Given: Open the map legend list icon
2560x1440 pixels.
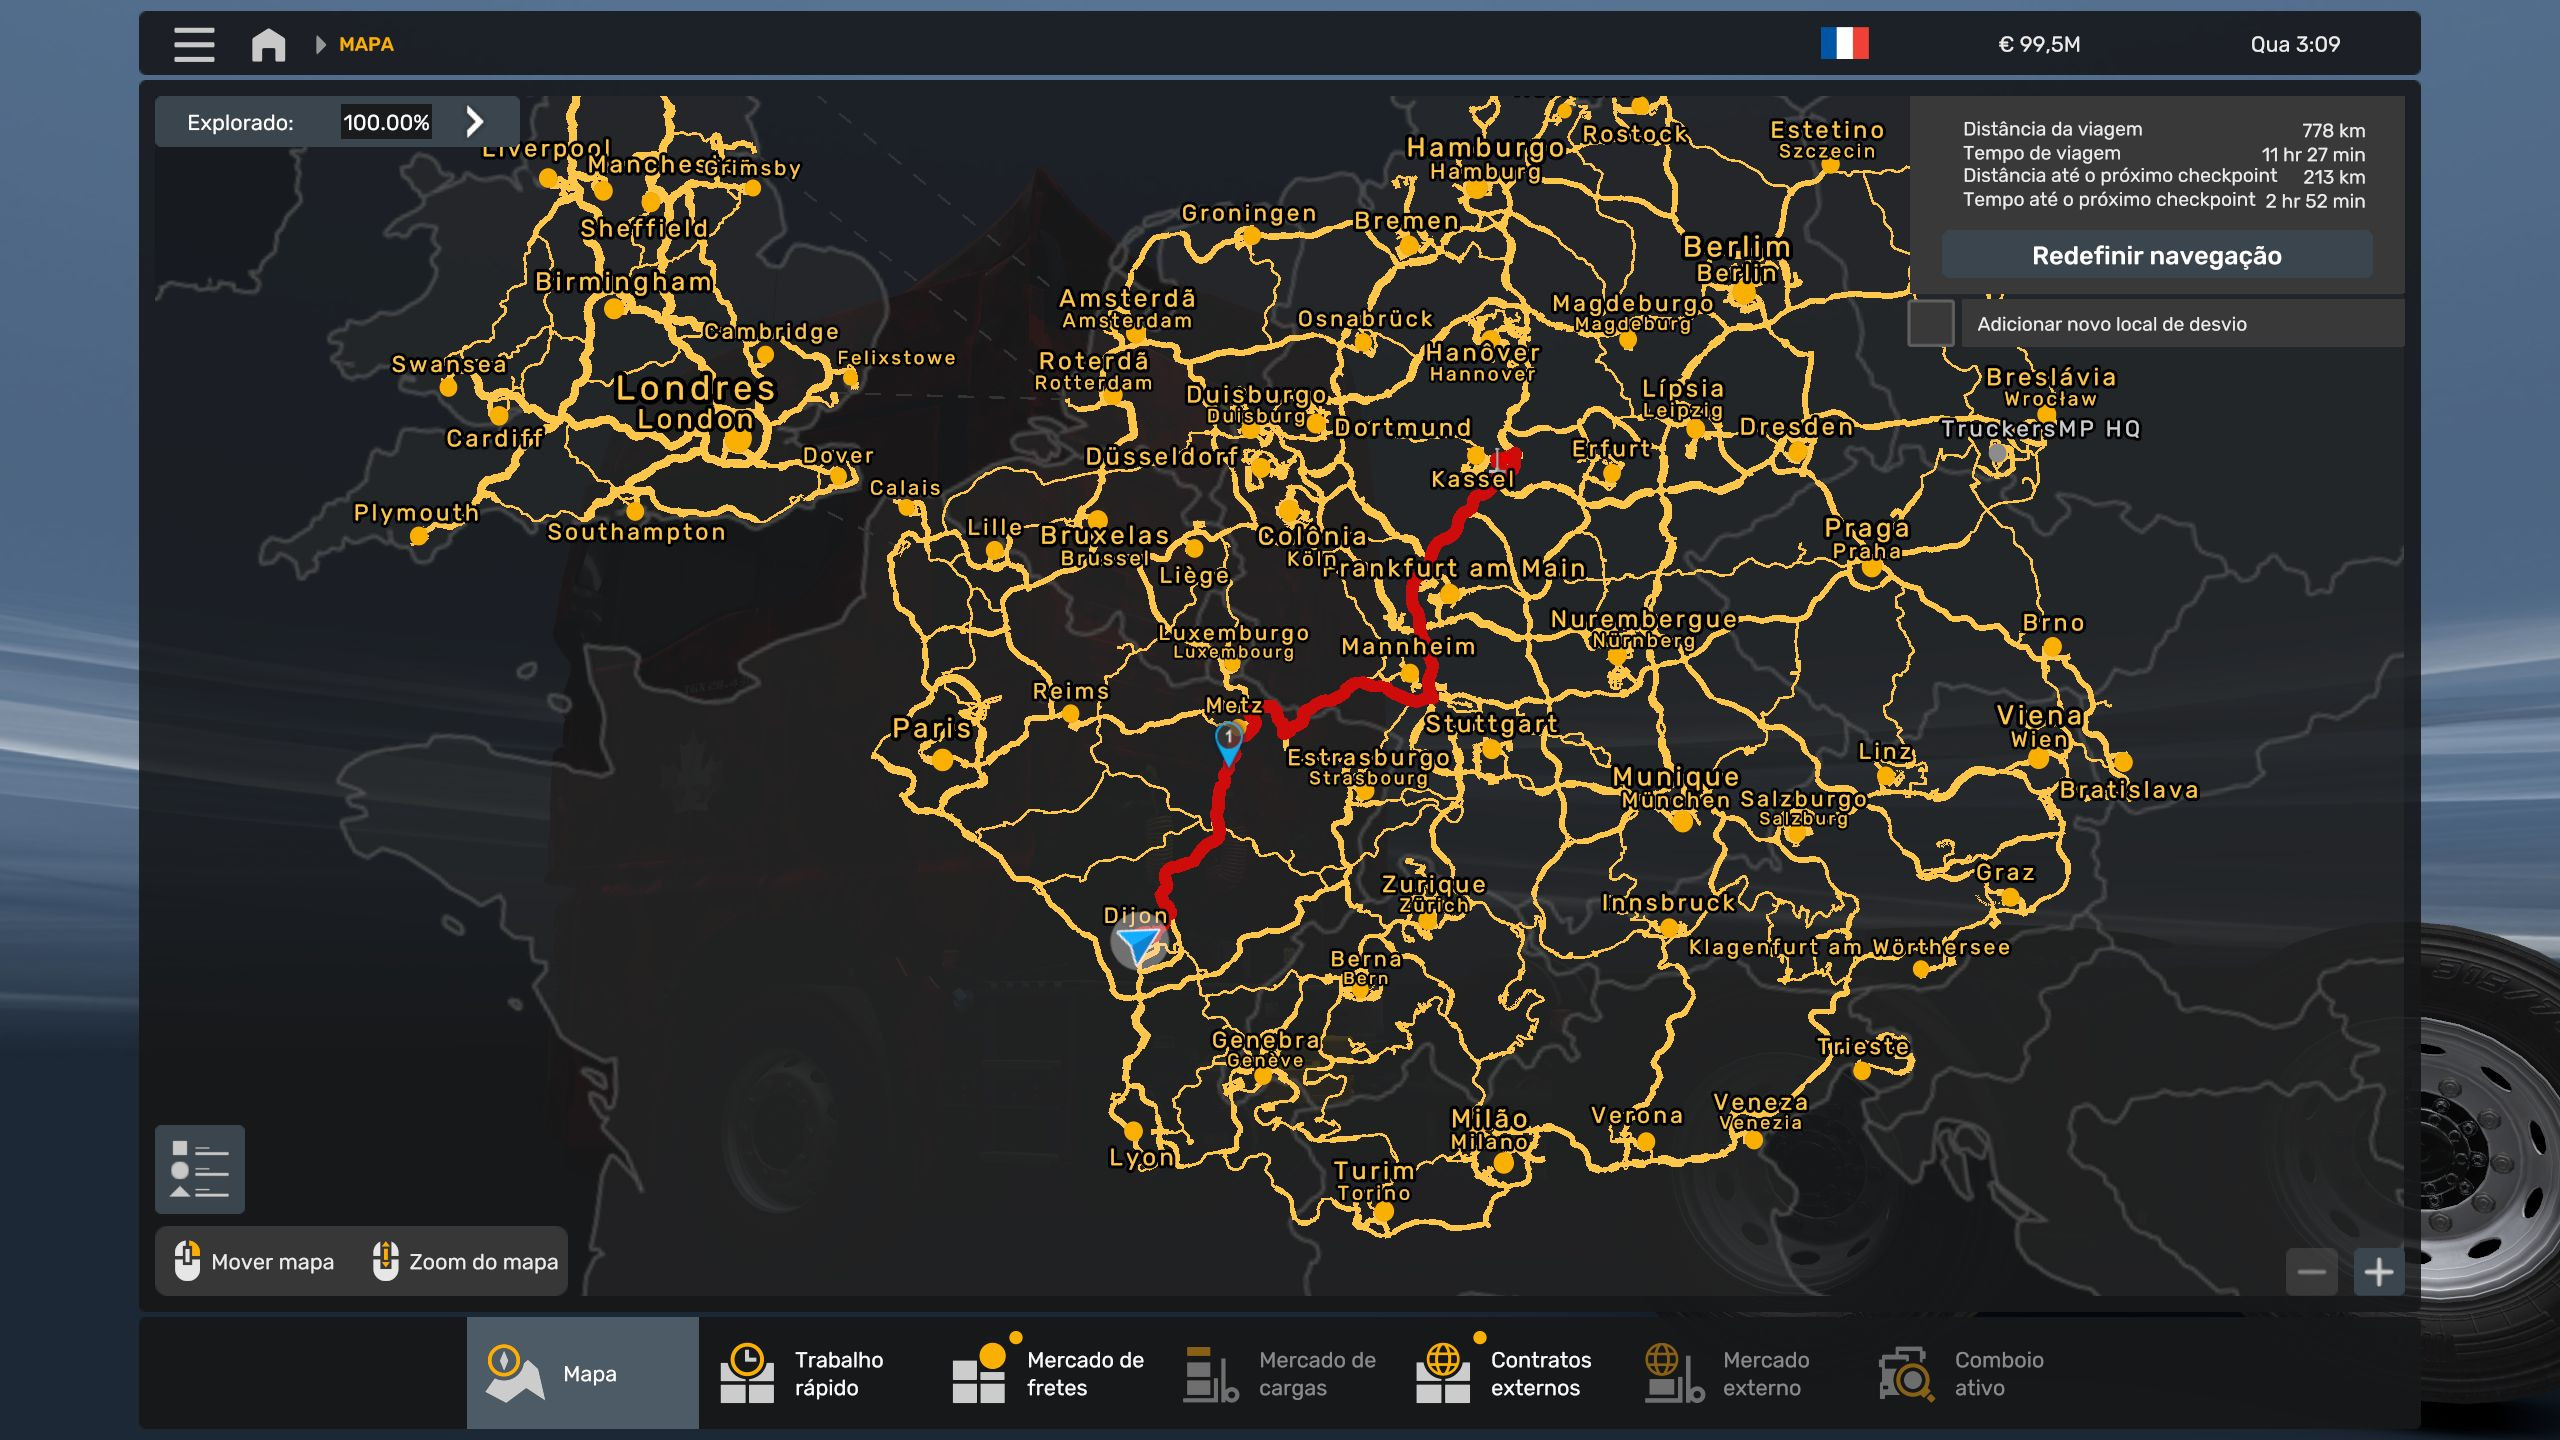Looking at the screenshot, I should pos(200,1169).
